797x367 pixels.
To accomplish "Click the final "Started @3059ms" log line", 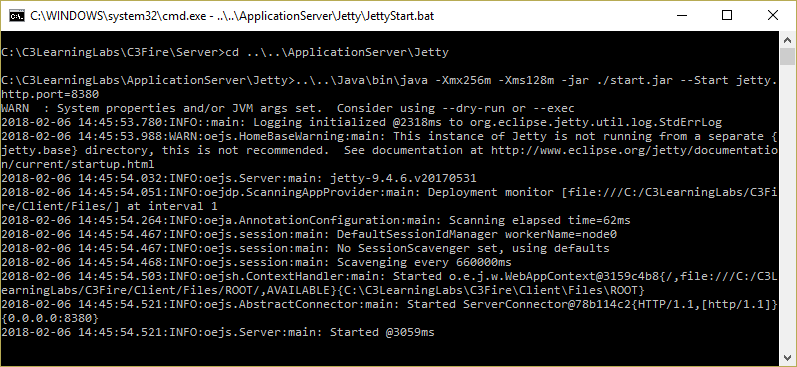I will (x=218, y=332).
